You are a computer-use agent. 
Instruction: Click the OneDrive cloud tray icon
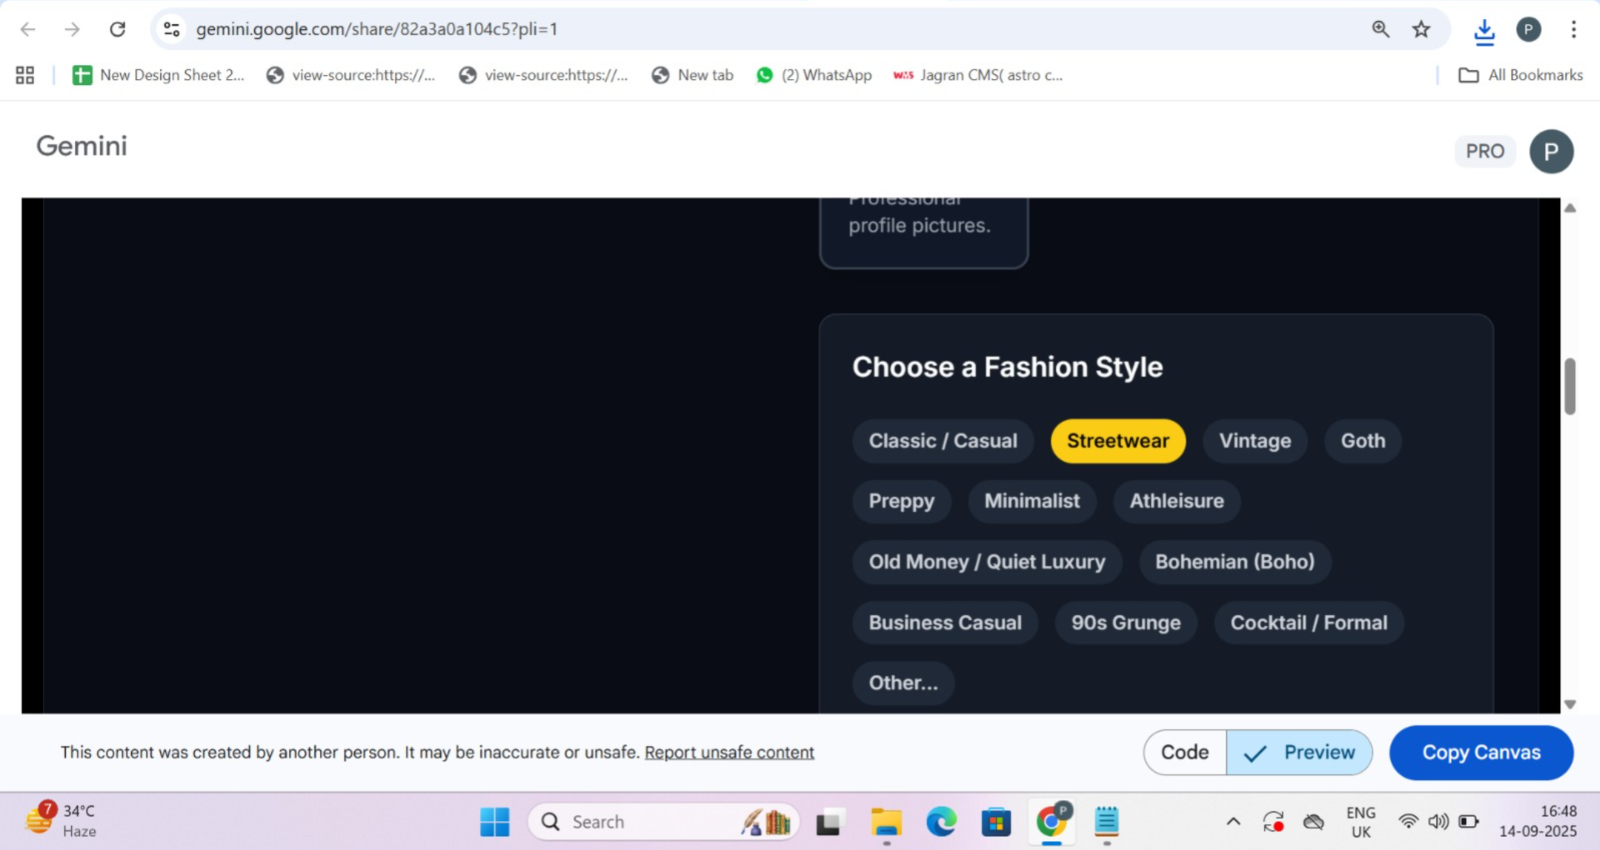coord(1313,822)
